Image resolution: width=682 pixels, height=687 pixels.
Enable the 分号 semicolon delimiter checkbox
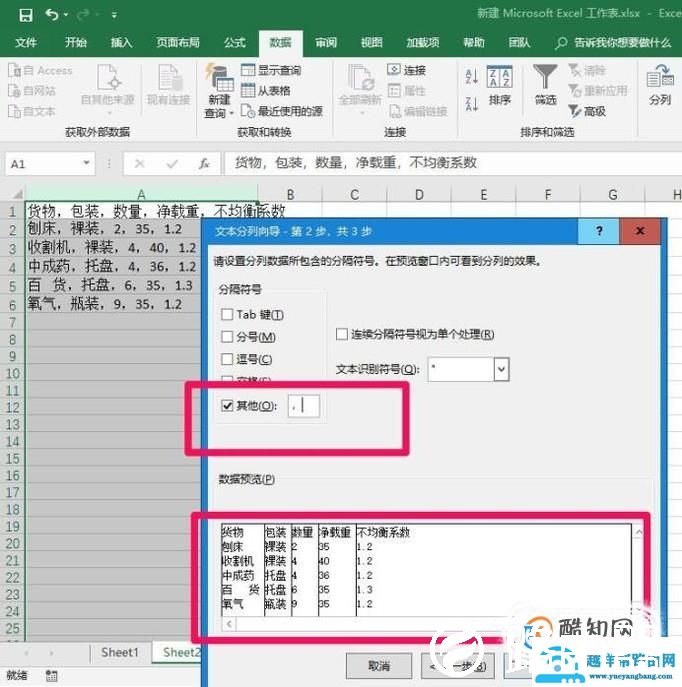pyautogui.click(x=227, y=336)
